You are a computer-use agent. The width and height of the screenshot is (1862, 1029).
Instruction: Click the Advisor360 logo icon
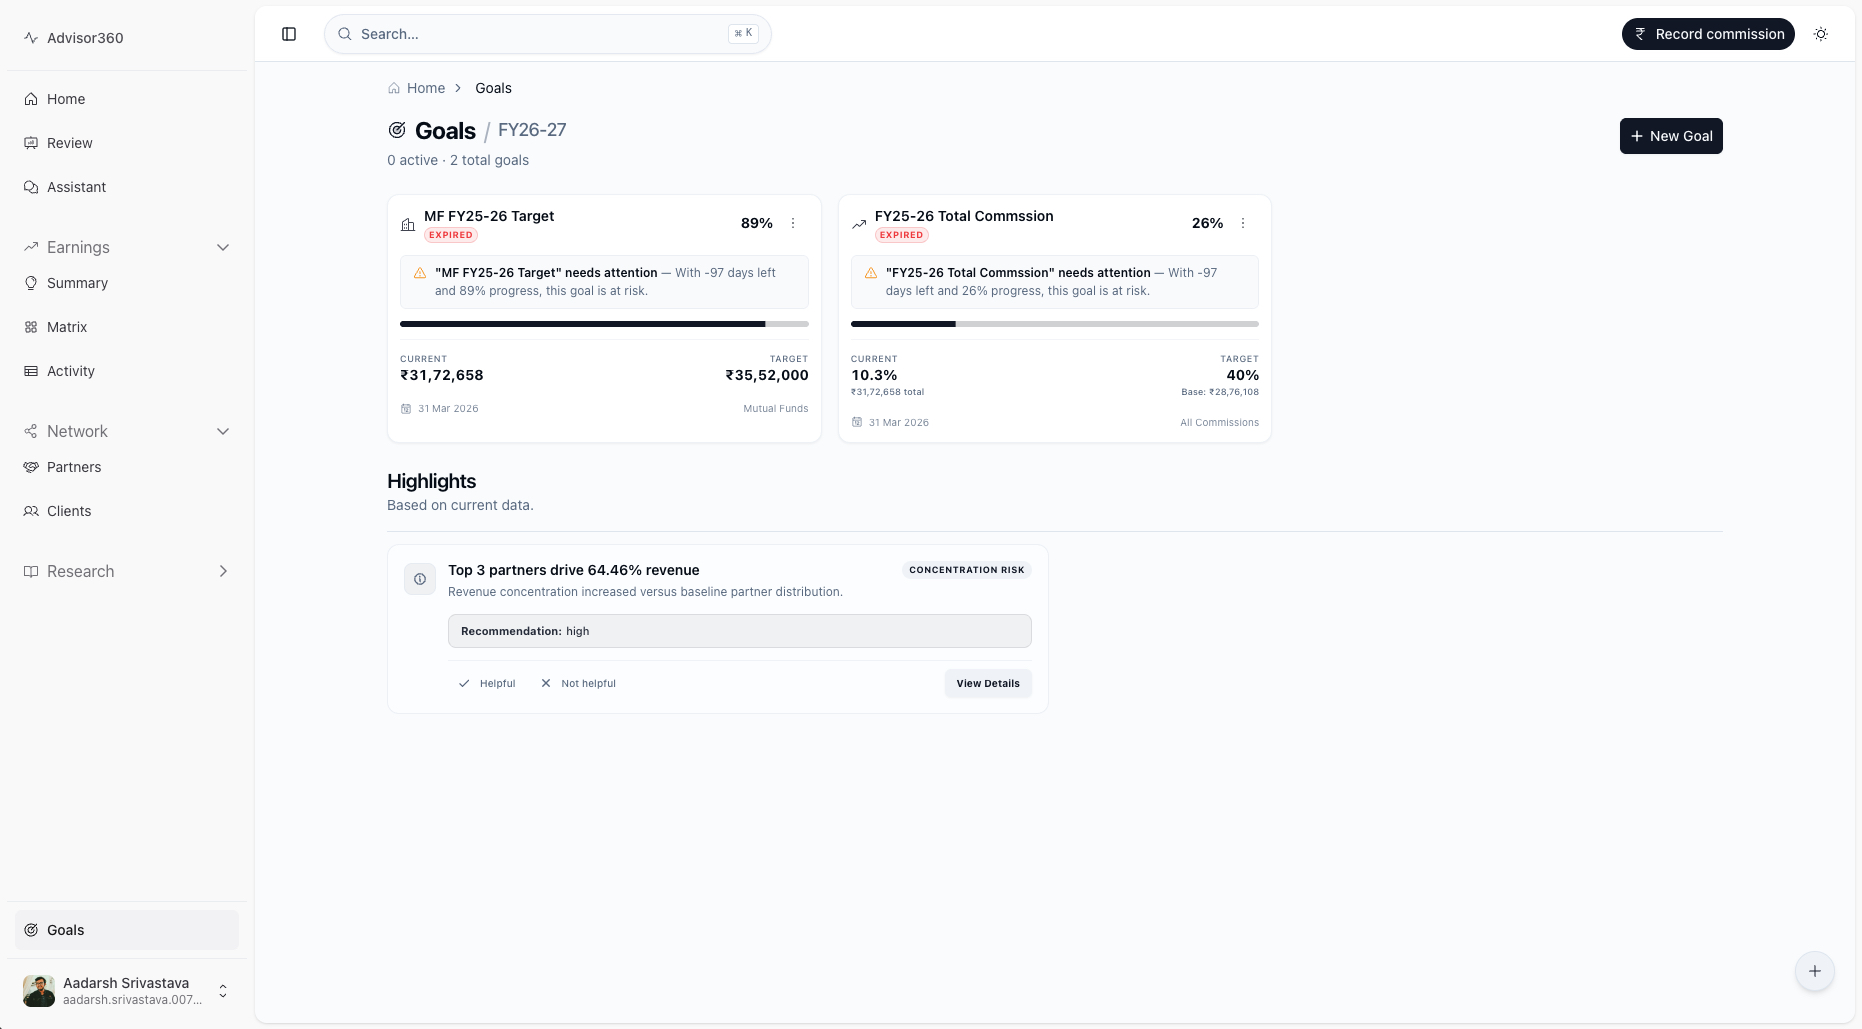pos(31,38)
